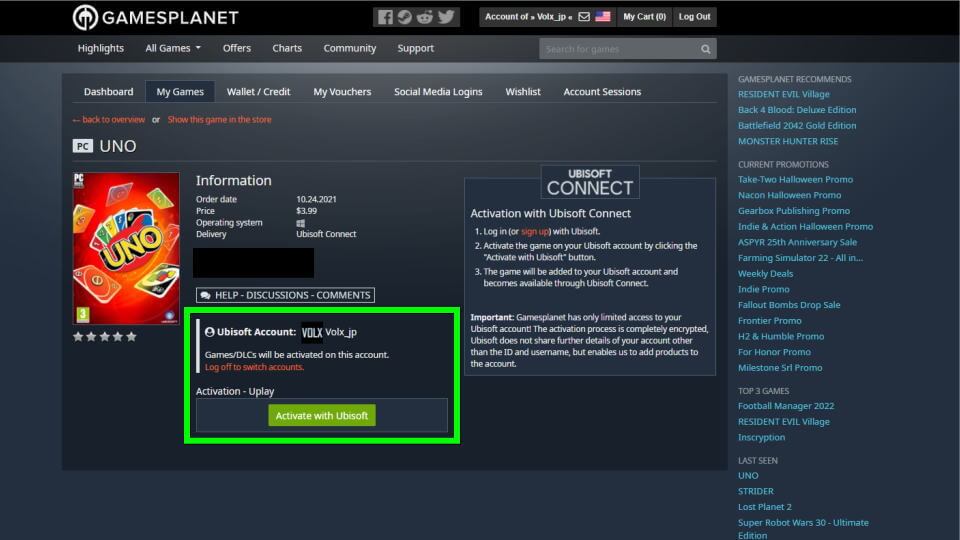Screen dimensions: 960x540
Task: Open the Steam community icon in header
Action: coord(405,17)
